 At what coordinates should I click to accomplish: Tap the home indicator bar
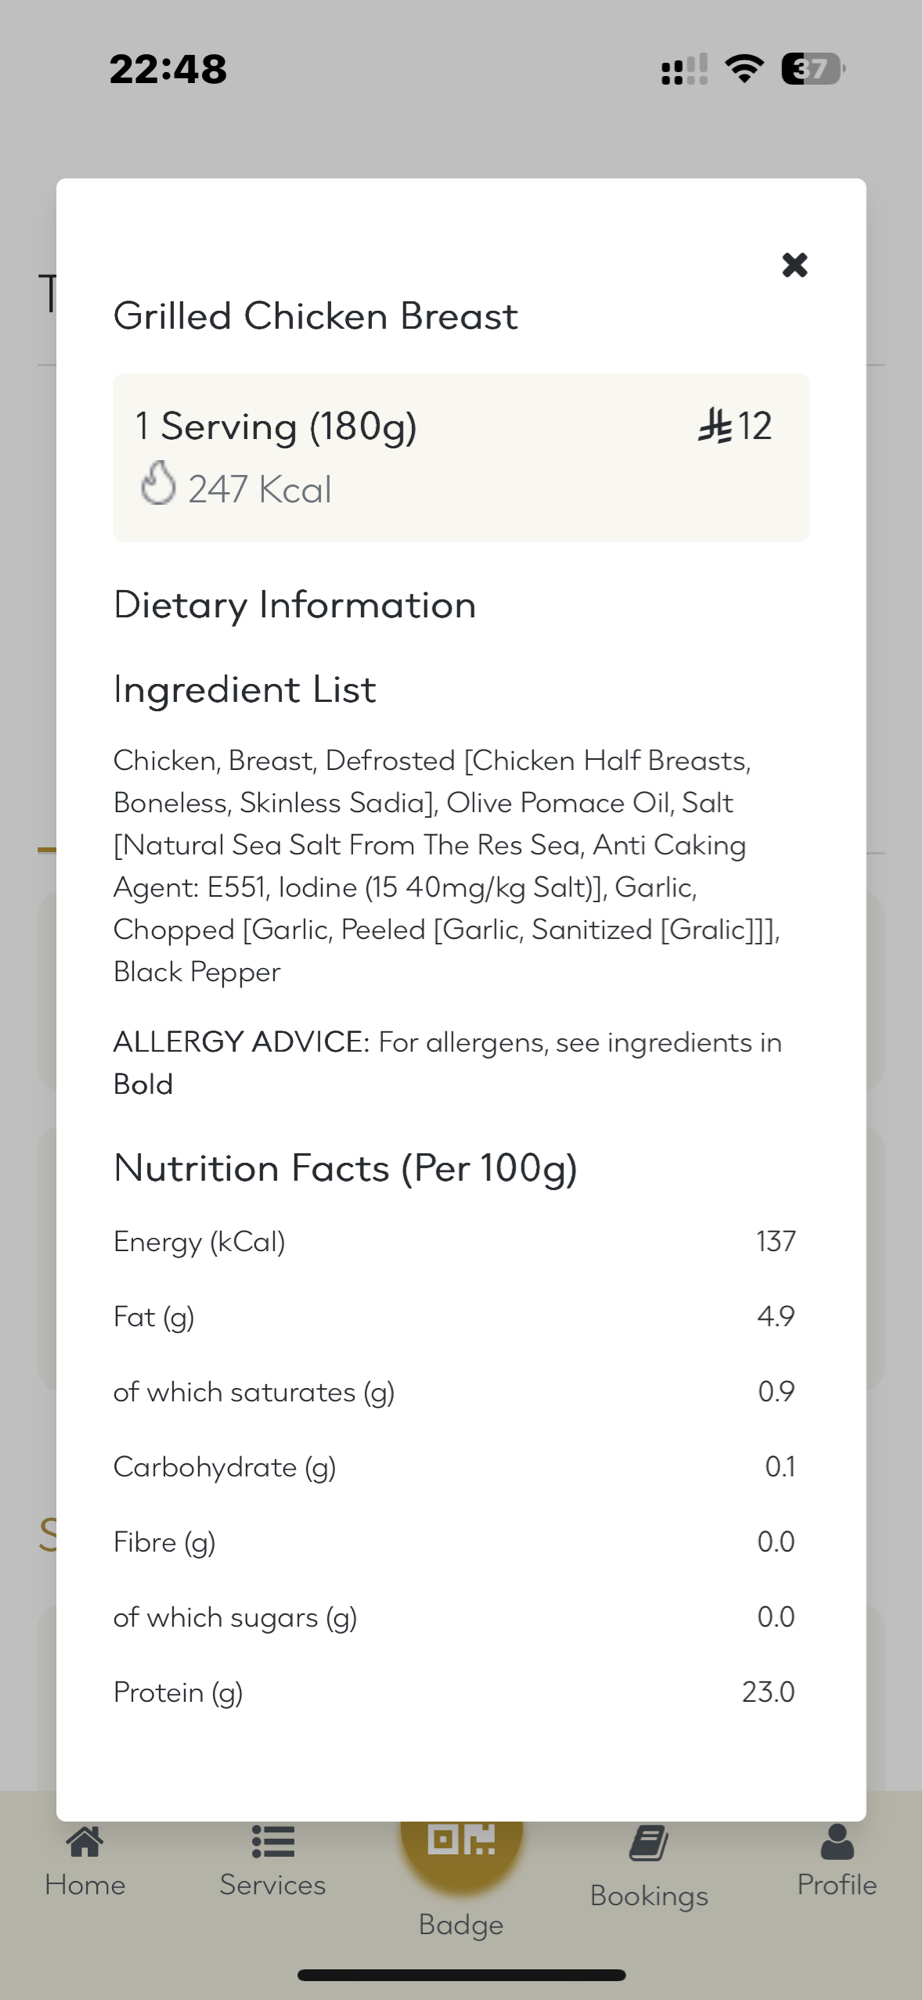coord(461,1975)
